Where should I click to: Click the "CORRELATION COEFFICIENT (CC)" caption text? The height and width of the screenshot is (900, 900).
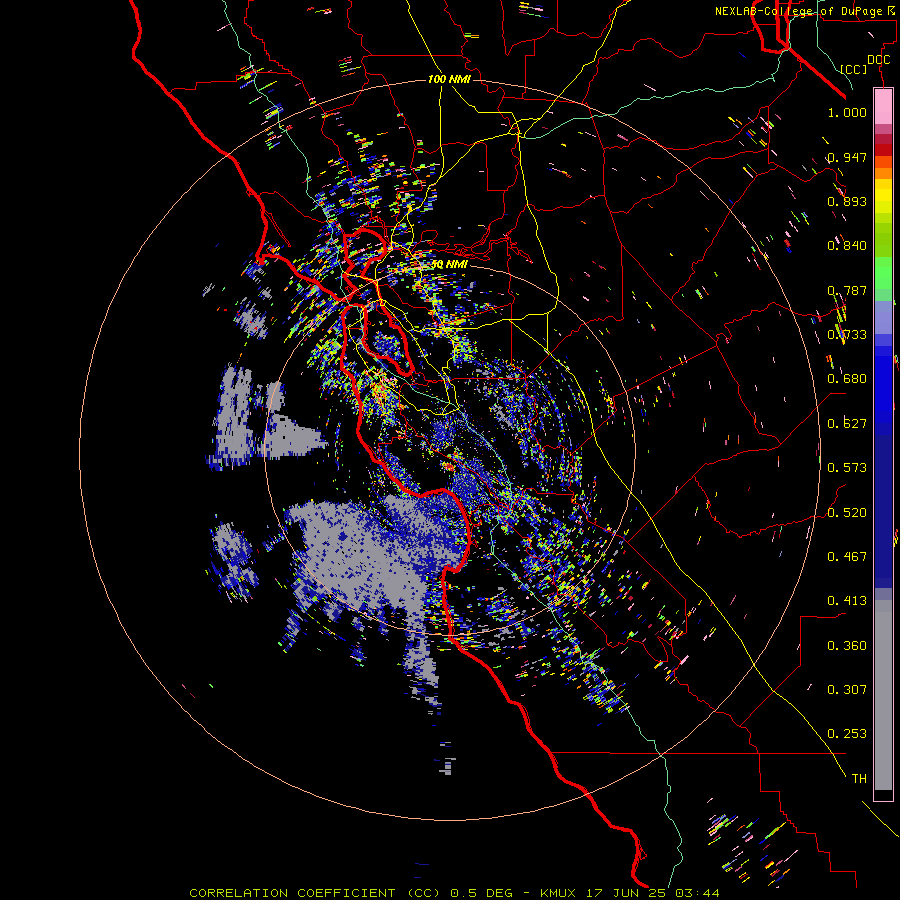pyautogui.click(x=315, y=893)
